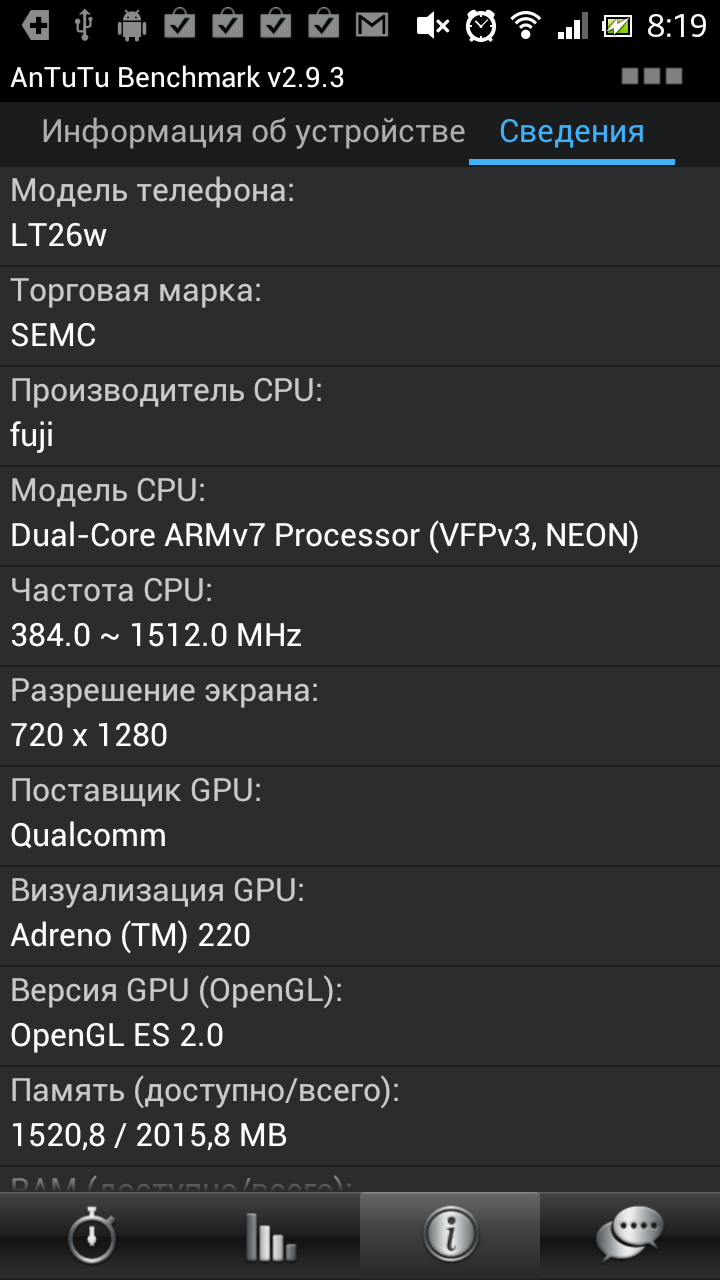This screenshot has width=720, height=1280.
Task: Switch to Информация об устройстве tab
Action: click(253, 132)
